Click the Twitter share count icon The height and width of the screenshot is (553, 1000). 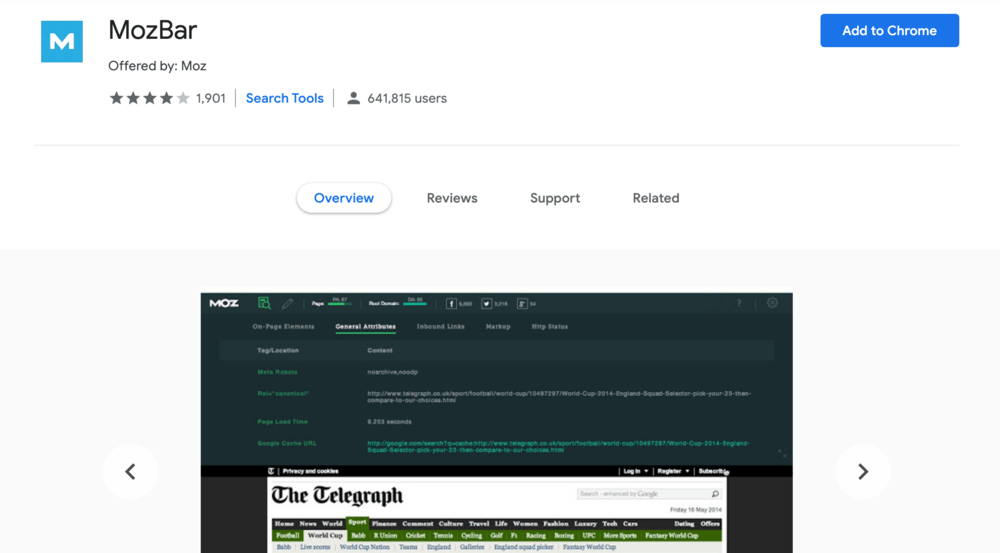(x=487, y=304)
